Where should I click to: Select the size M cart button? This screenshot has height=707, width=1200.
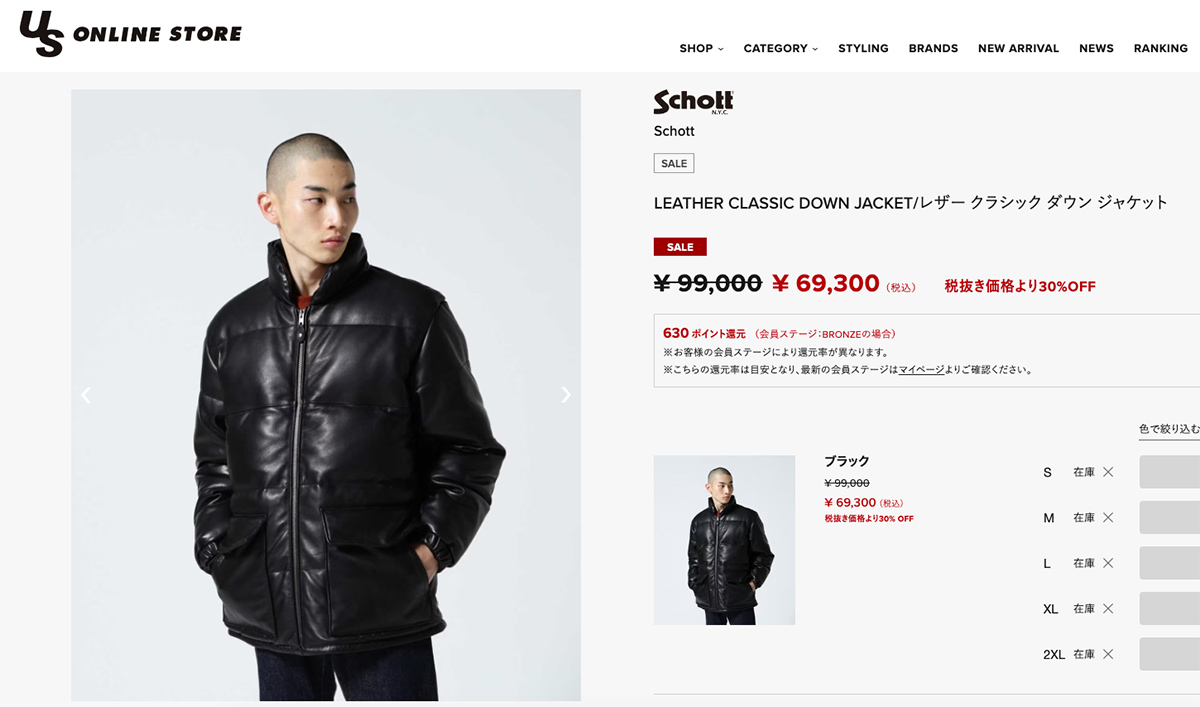[1169, 517]
